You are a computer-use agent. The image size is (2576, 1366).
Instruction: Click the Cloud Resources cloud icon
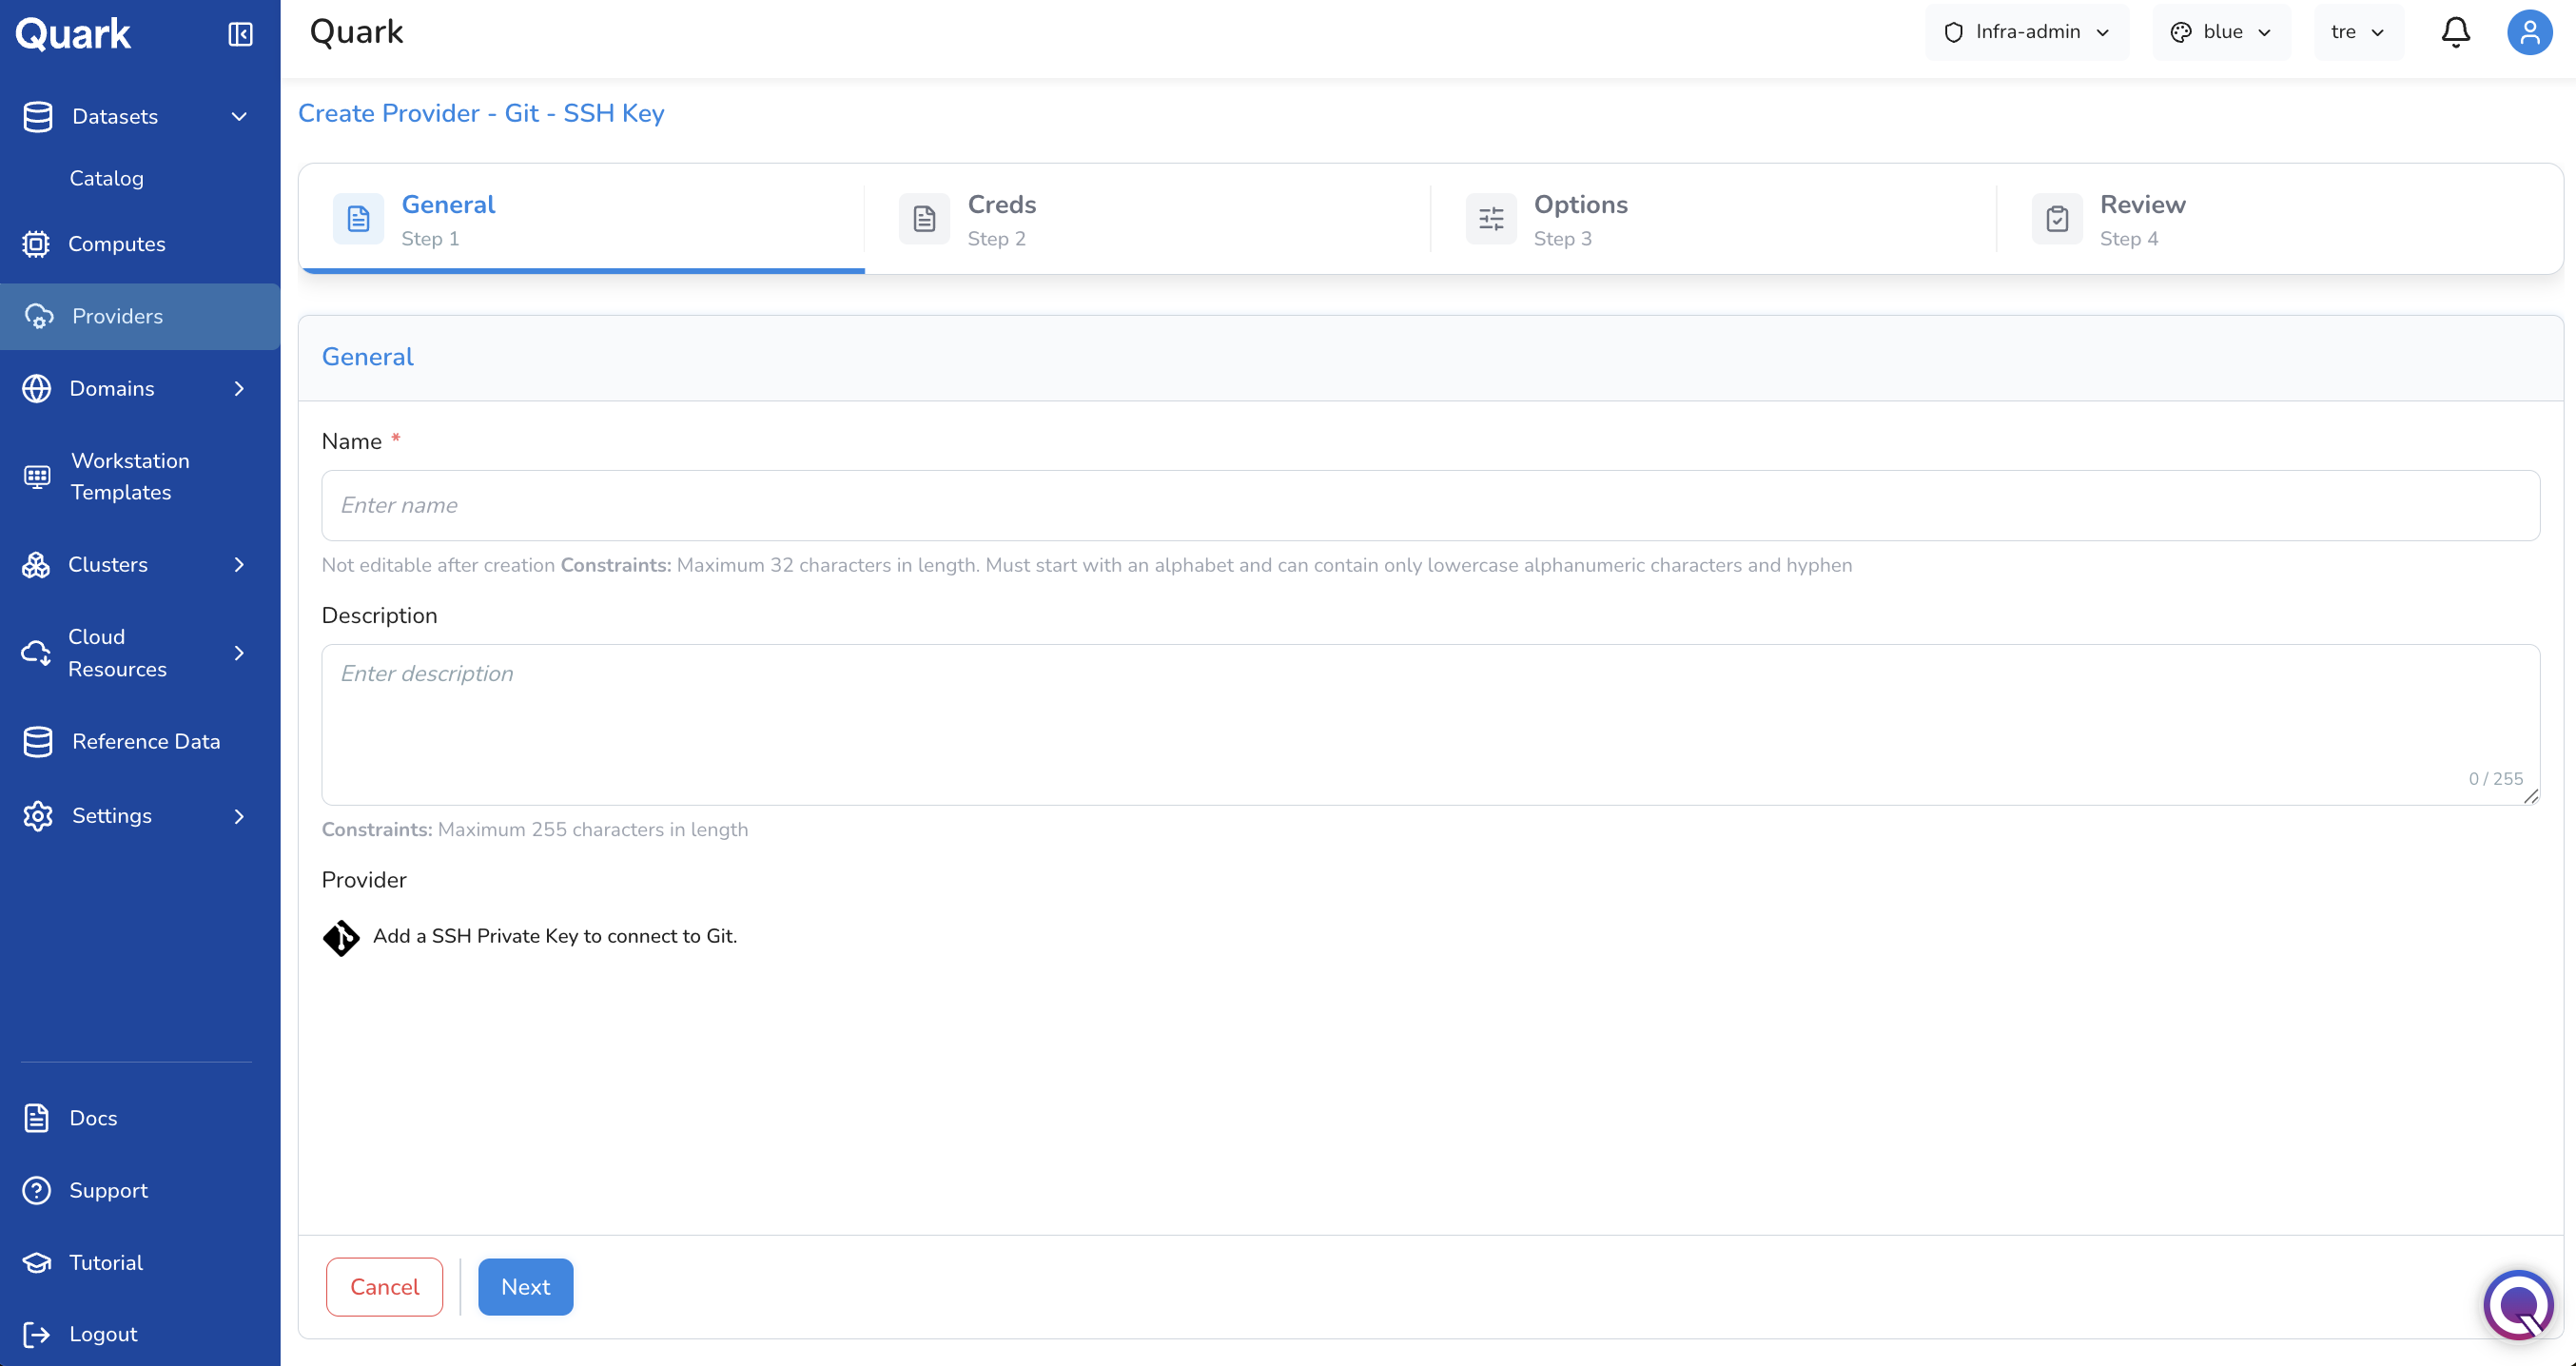(36, 652)
